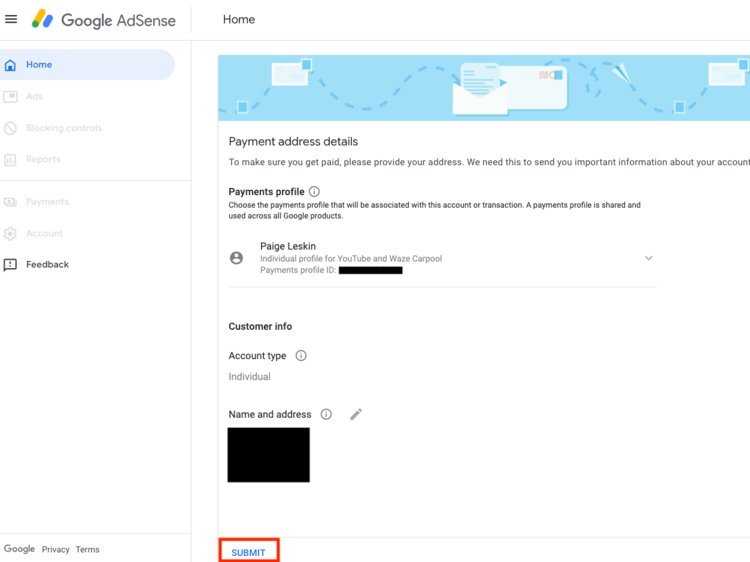750x562 pixels.
Task: Click the Blocking controls icon
Action: [x=11, y=128]
